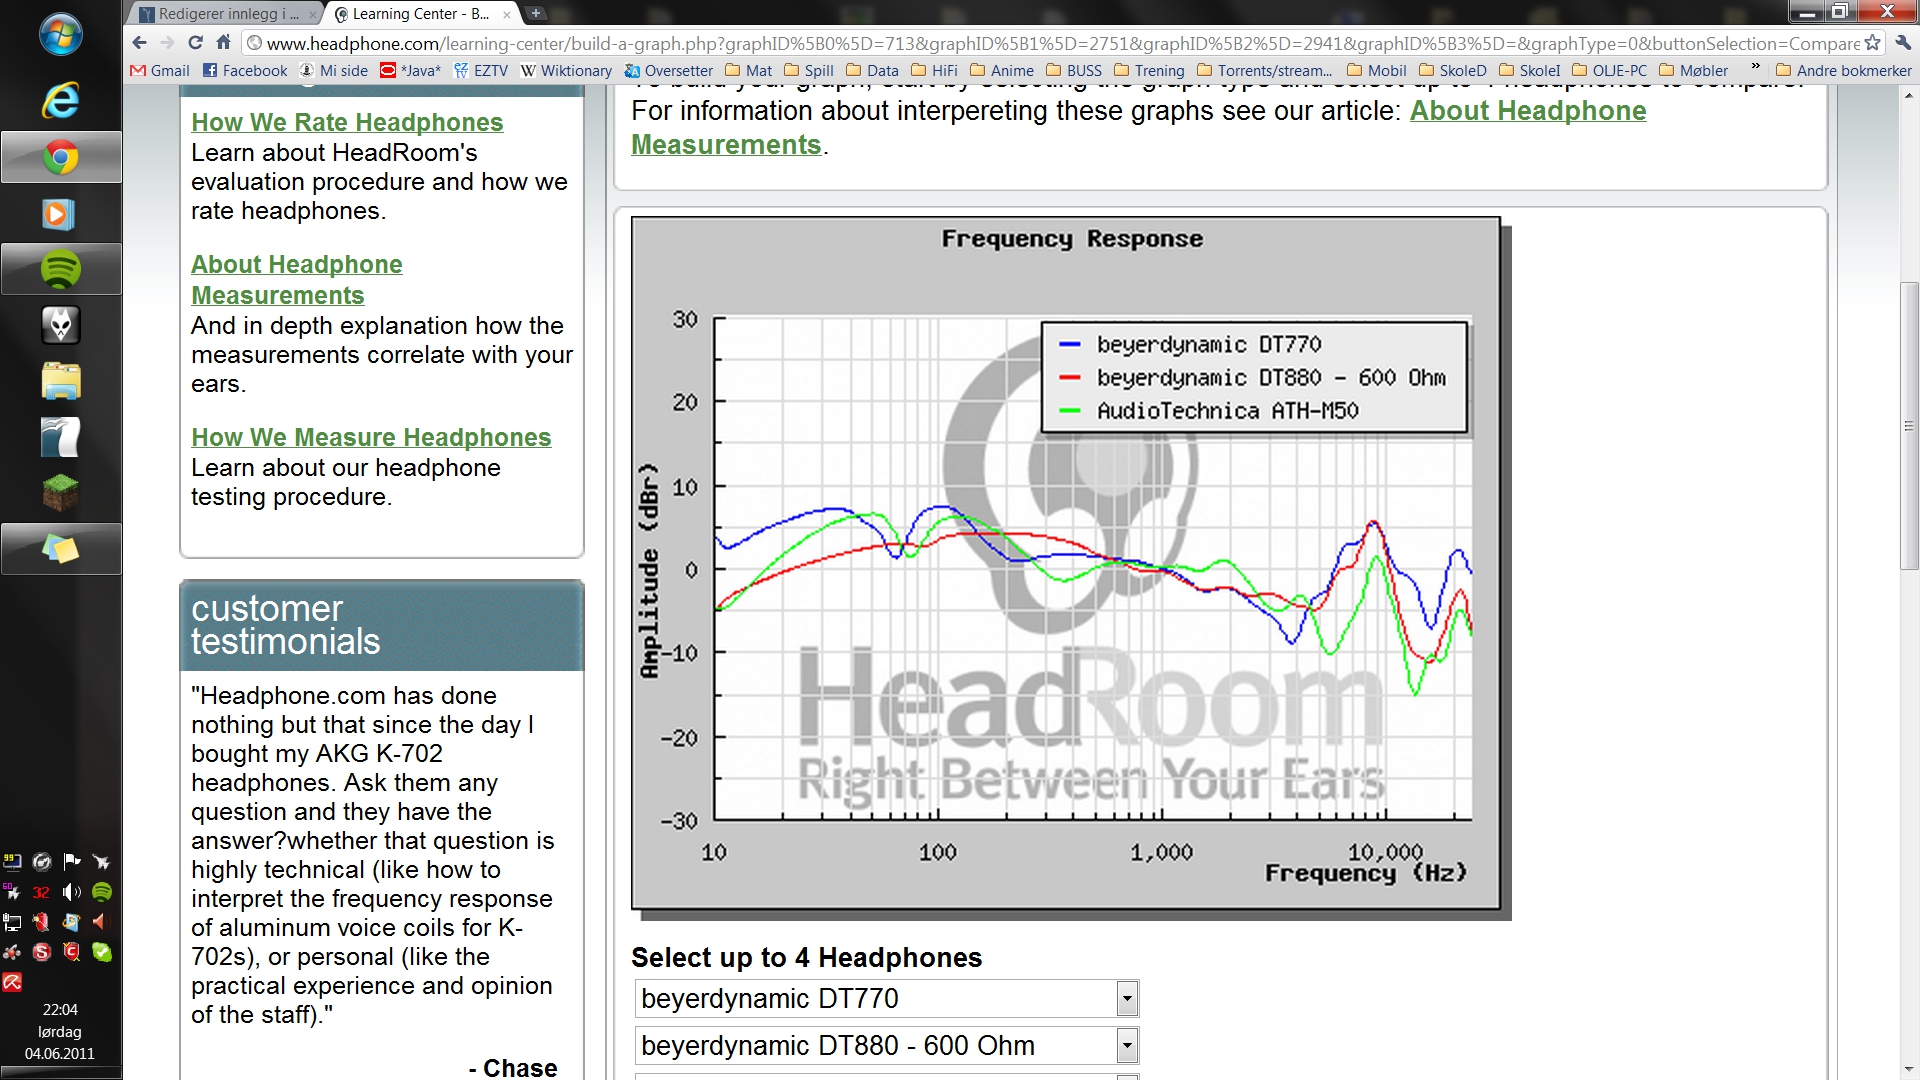Reload the current page
1920x1080 pixels.
[195, 43]
